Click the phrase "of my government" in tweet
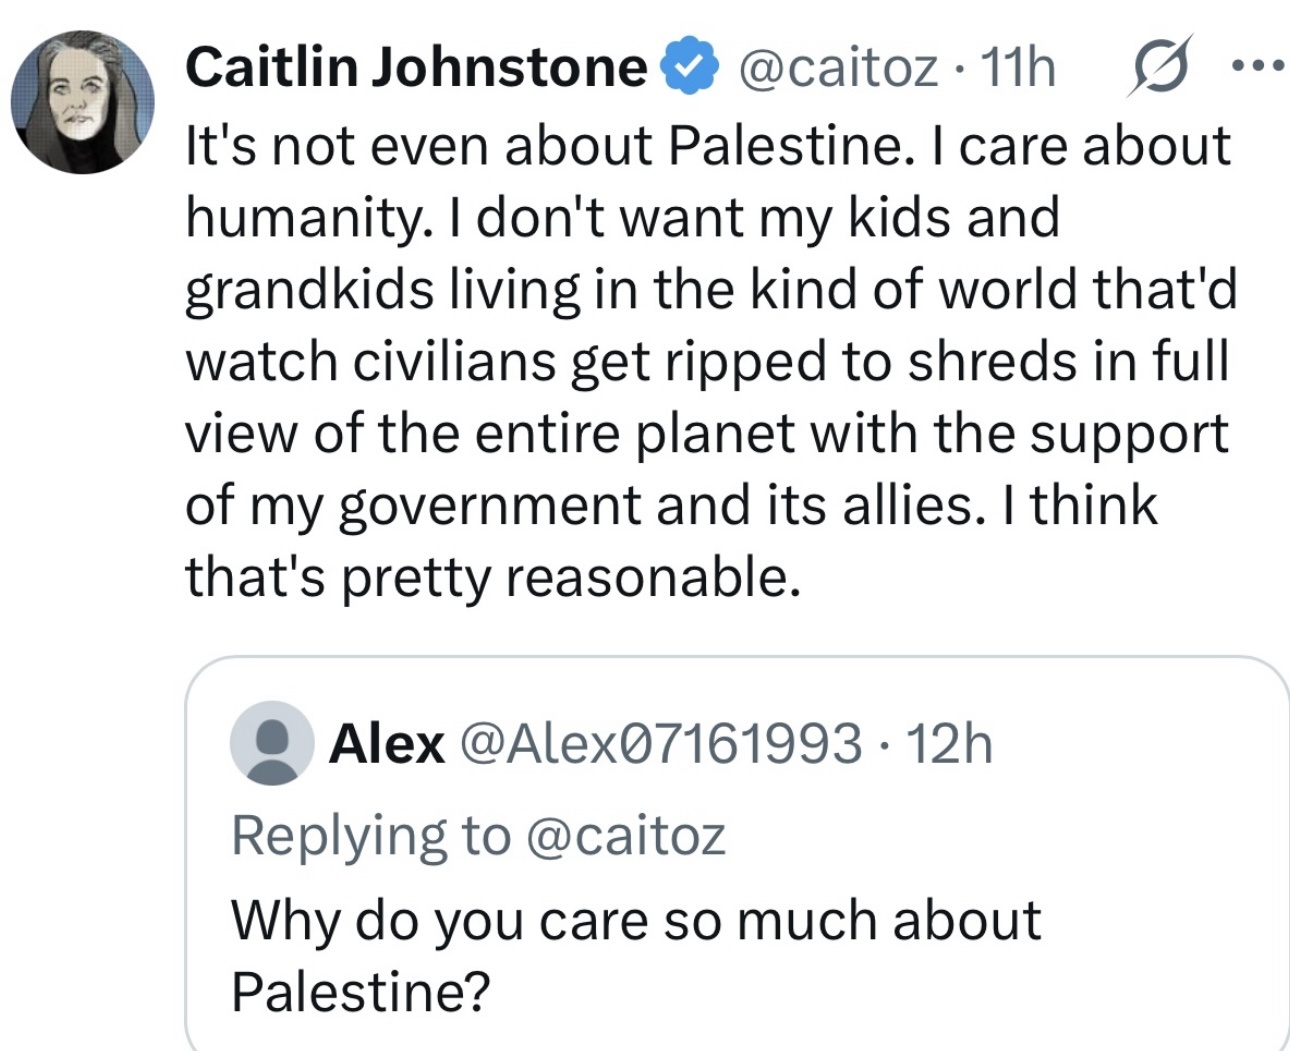 pos(412,506)
